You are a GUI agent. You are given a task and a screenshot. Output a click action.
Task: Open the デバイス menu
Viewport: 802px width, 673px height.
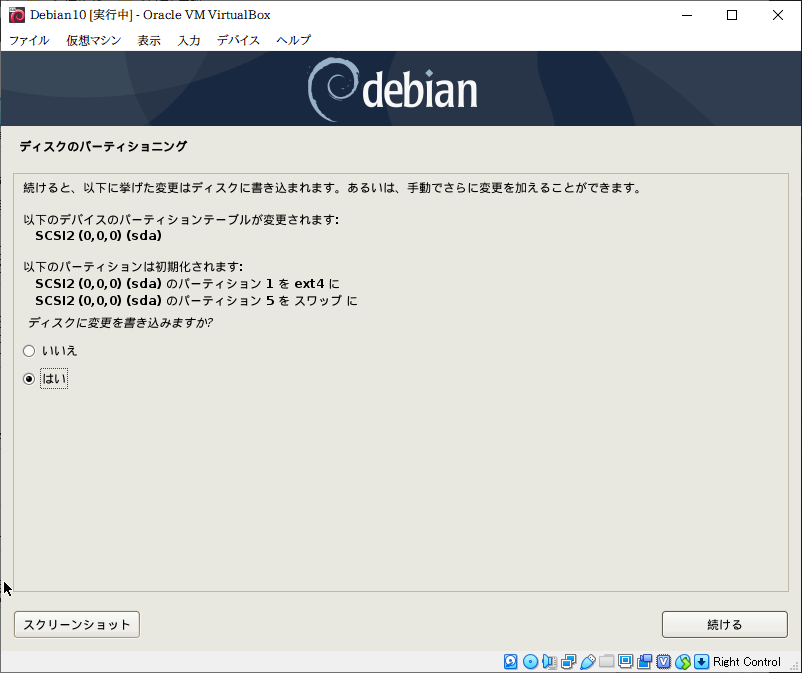[238, 40]
